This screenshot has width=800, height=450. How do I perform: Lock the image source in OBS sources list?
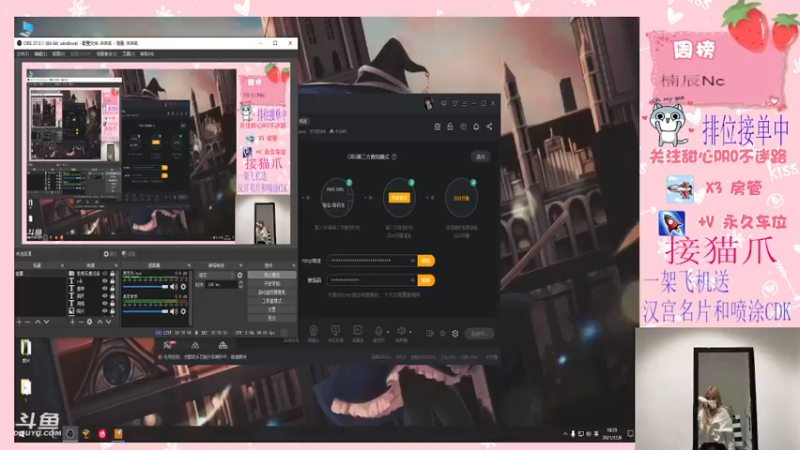pyautogui.click(x=112, y=311)
